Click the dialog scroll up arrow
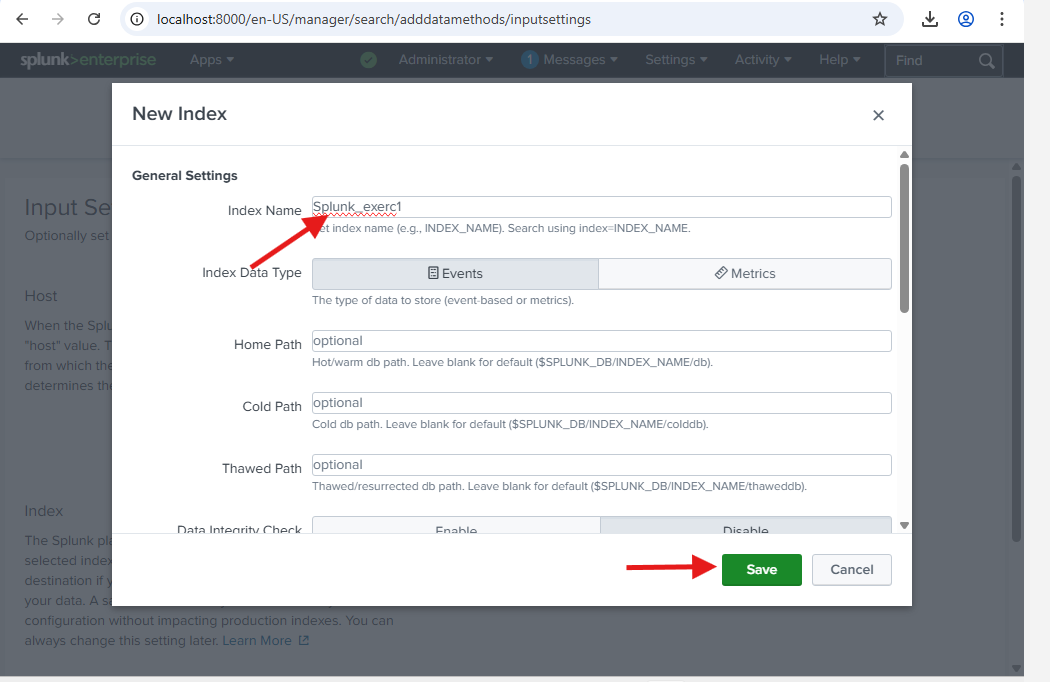 click(x=904, y=155)
